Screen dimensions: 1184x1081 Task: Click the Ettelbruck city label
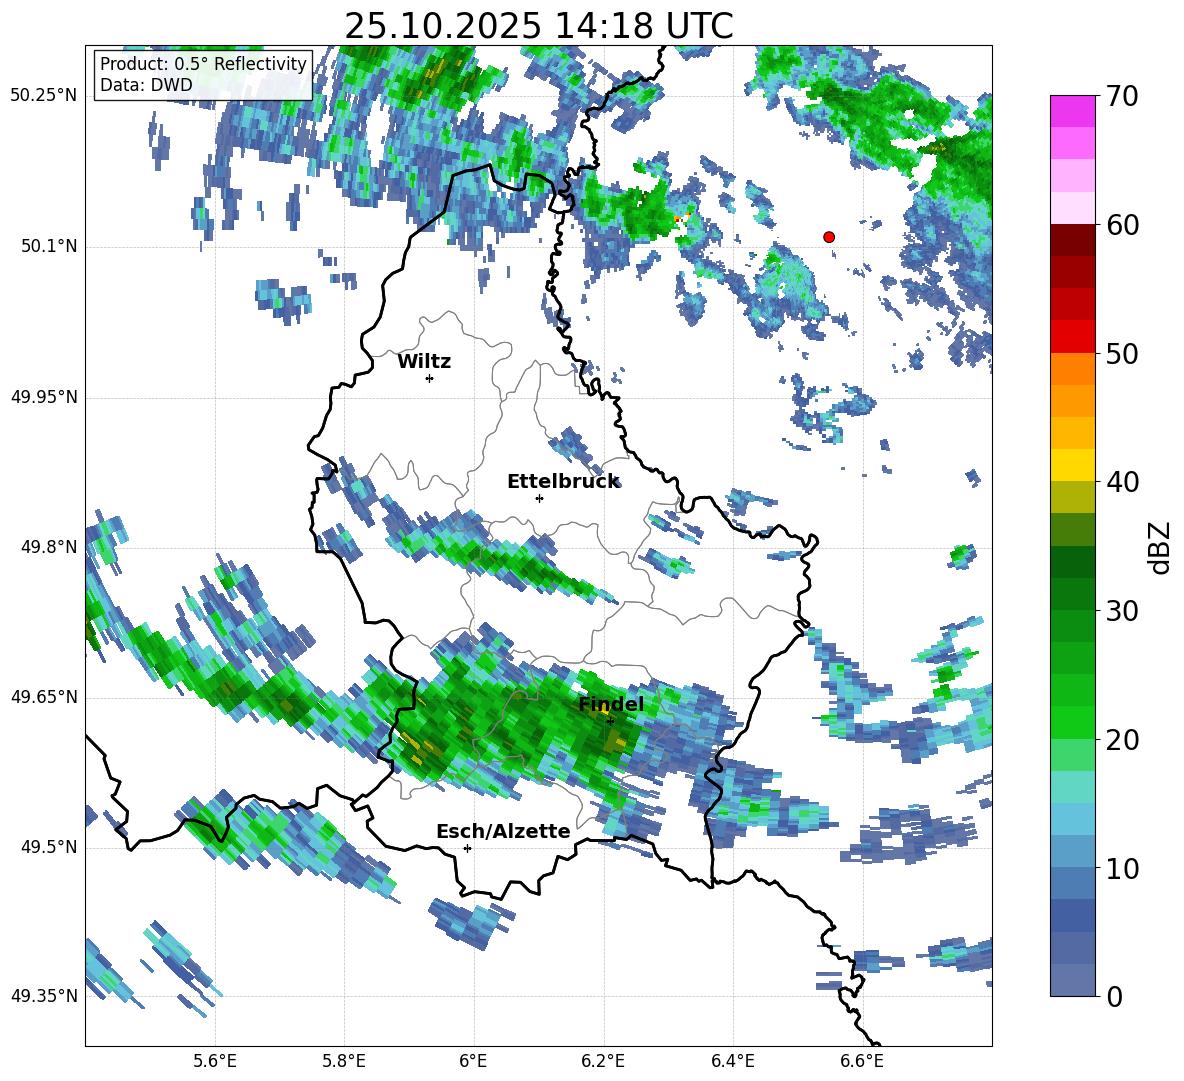point(563,482)
